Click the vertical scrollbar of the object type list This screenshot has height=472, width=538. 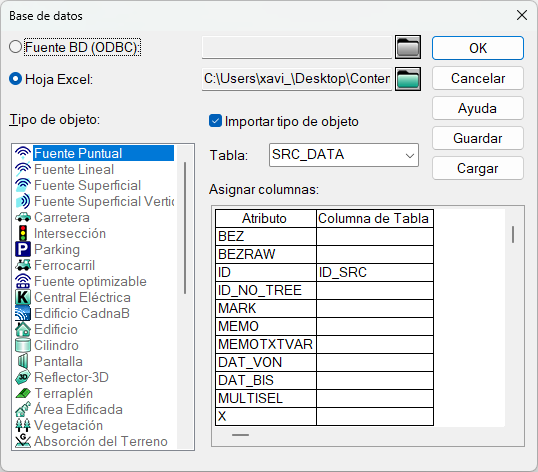point(185,228)
